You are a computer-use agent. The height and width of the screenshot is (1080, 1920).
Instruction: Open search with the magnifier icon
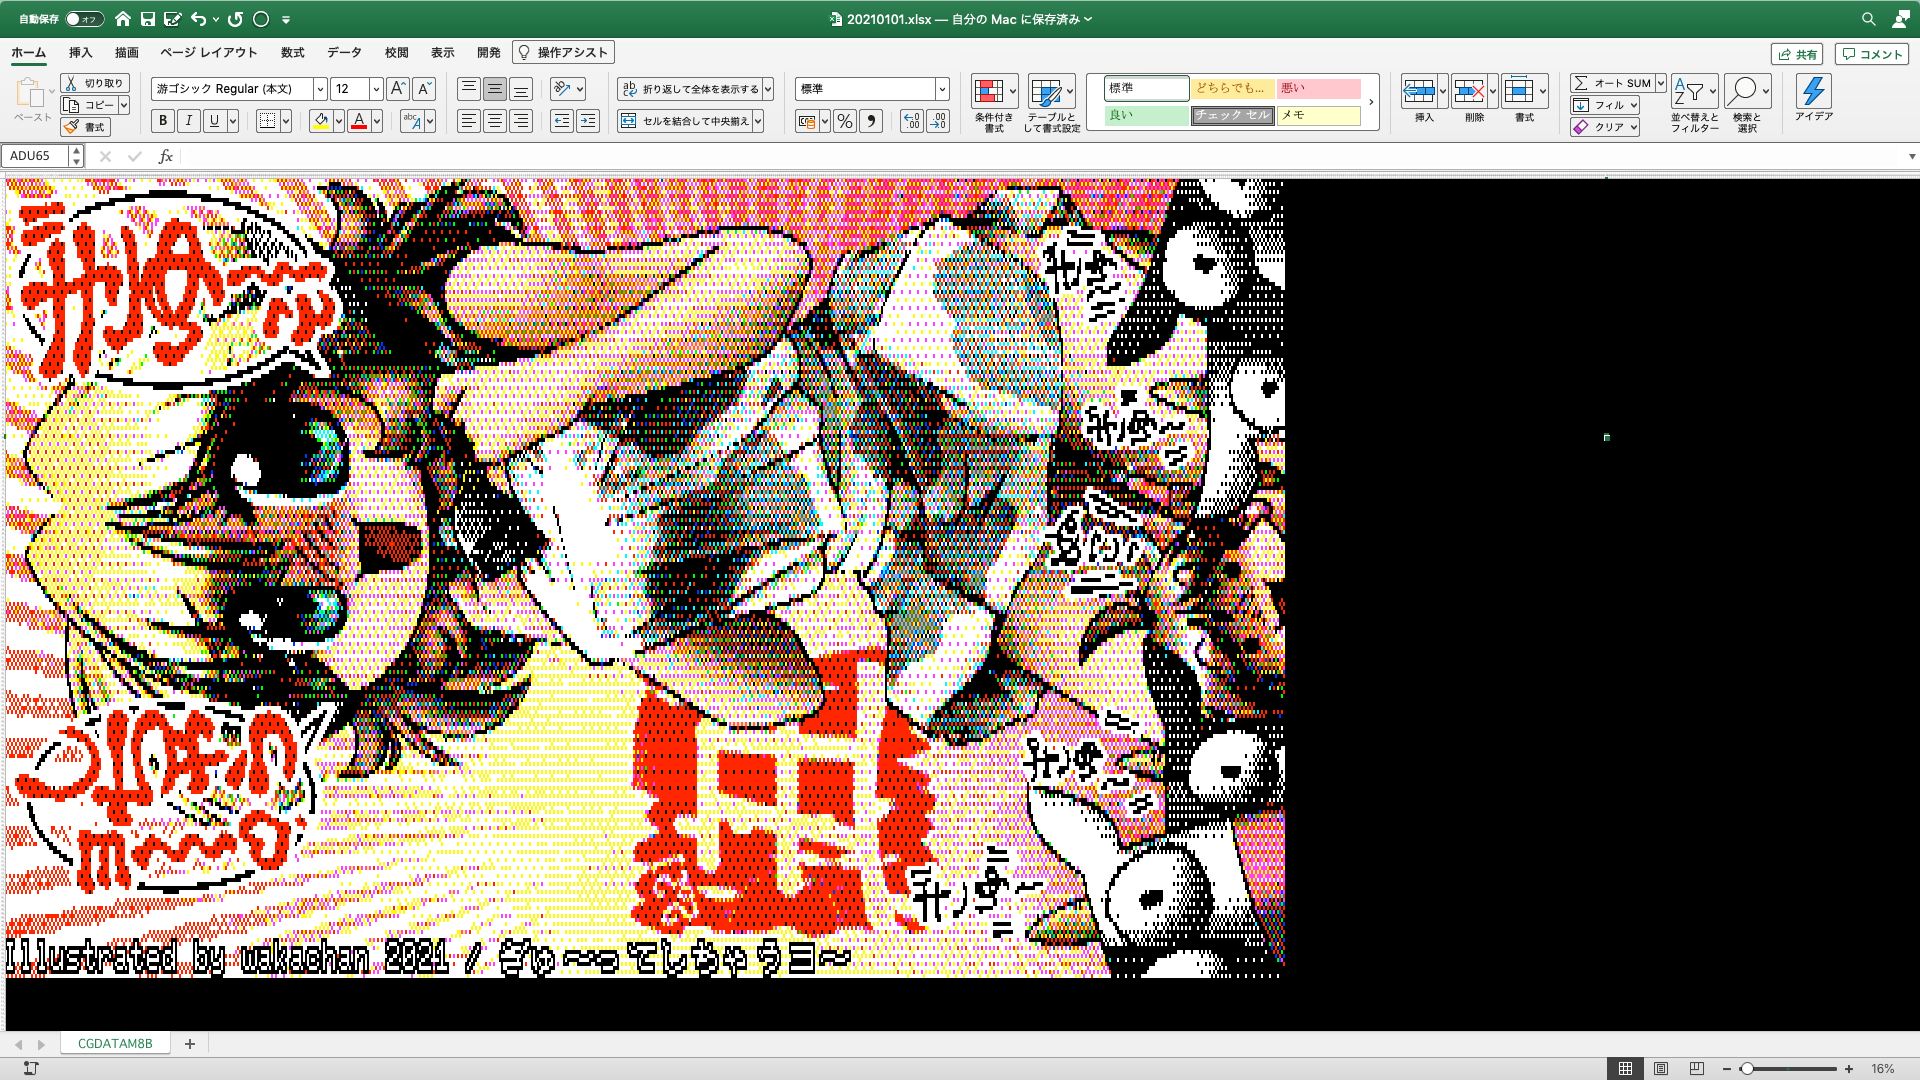click(1868, 19)
